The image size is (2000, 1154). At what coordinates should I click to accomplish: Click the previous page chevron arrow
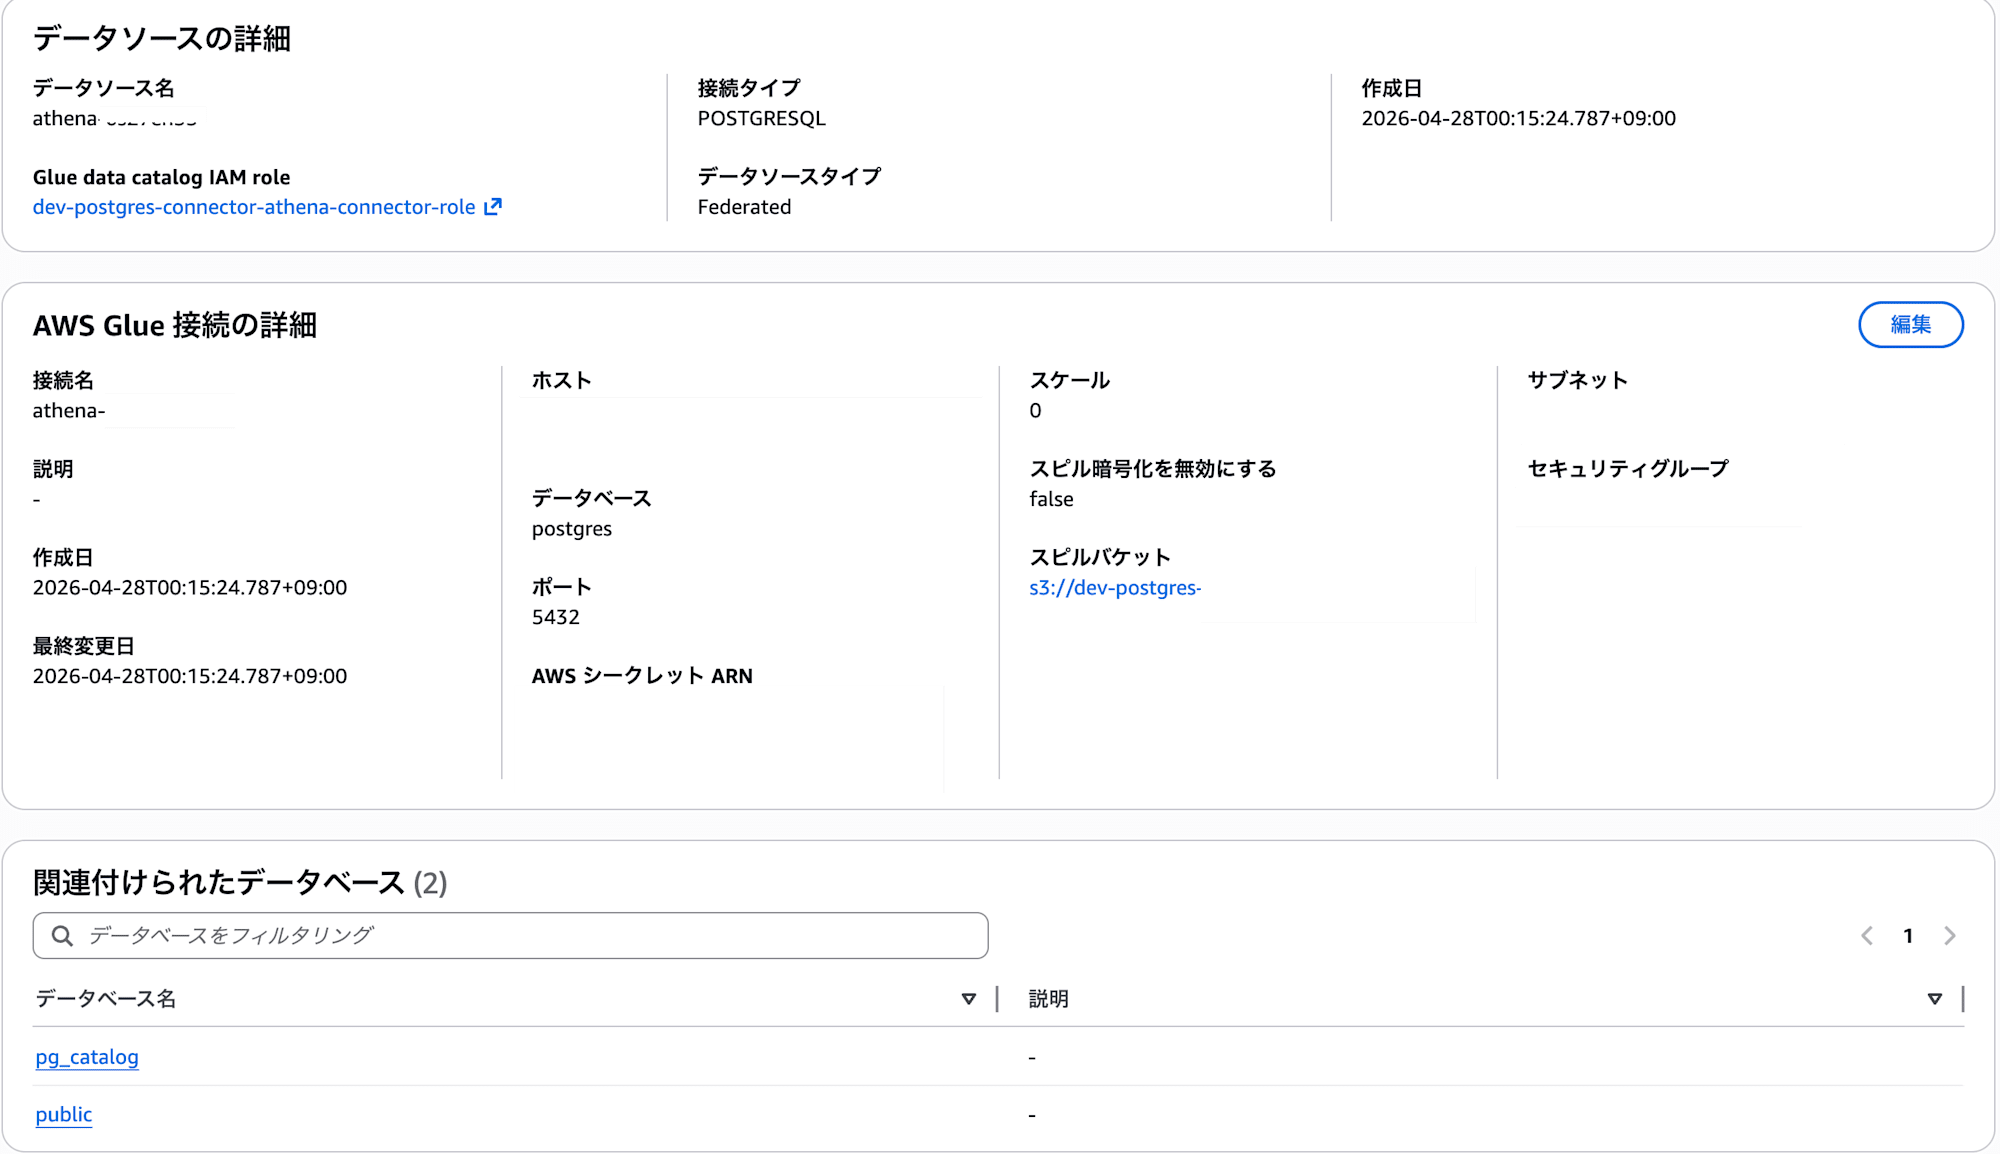(x=1866, y=935)
